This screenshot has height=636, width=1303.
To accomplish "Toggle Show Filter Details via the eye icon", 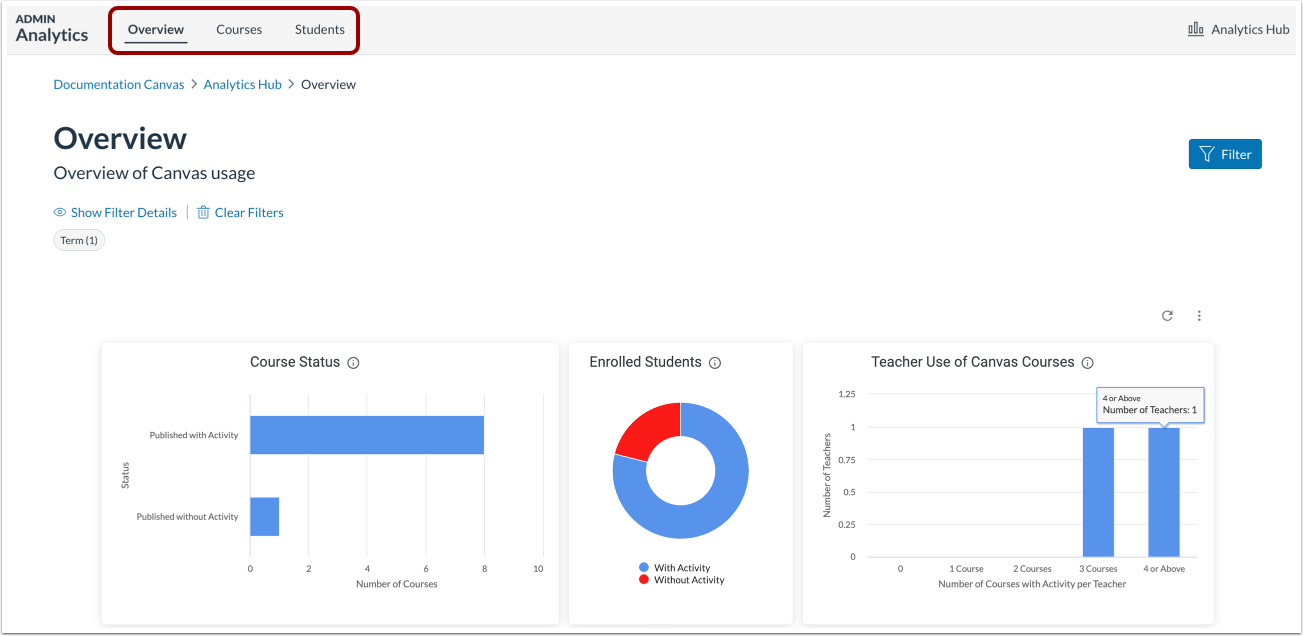I will 60,212.
